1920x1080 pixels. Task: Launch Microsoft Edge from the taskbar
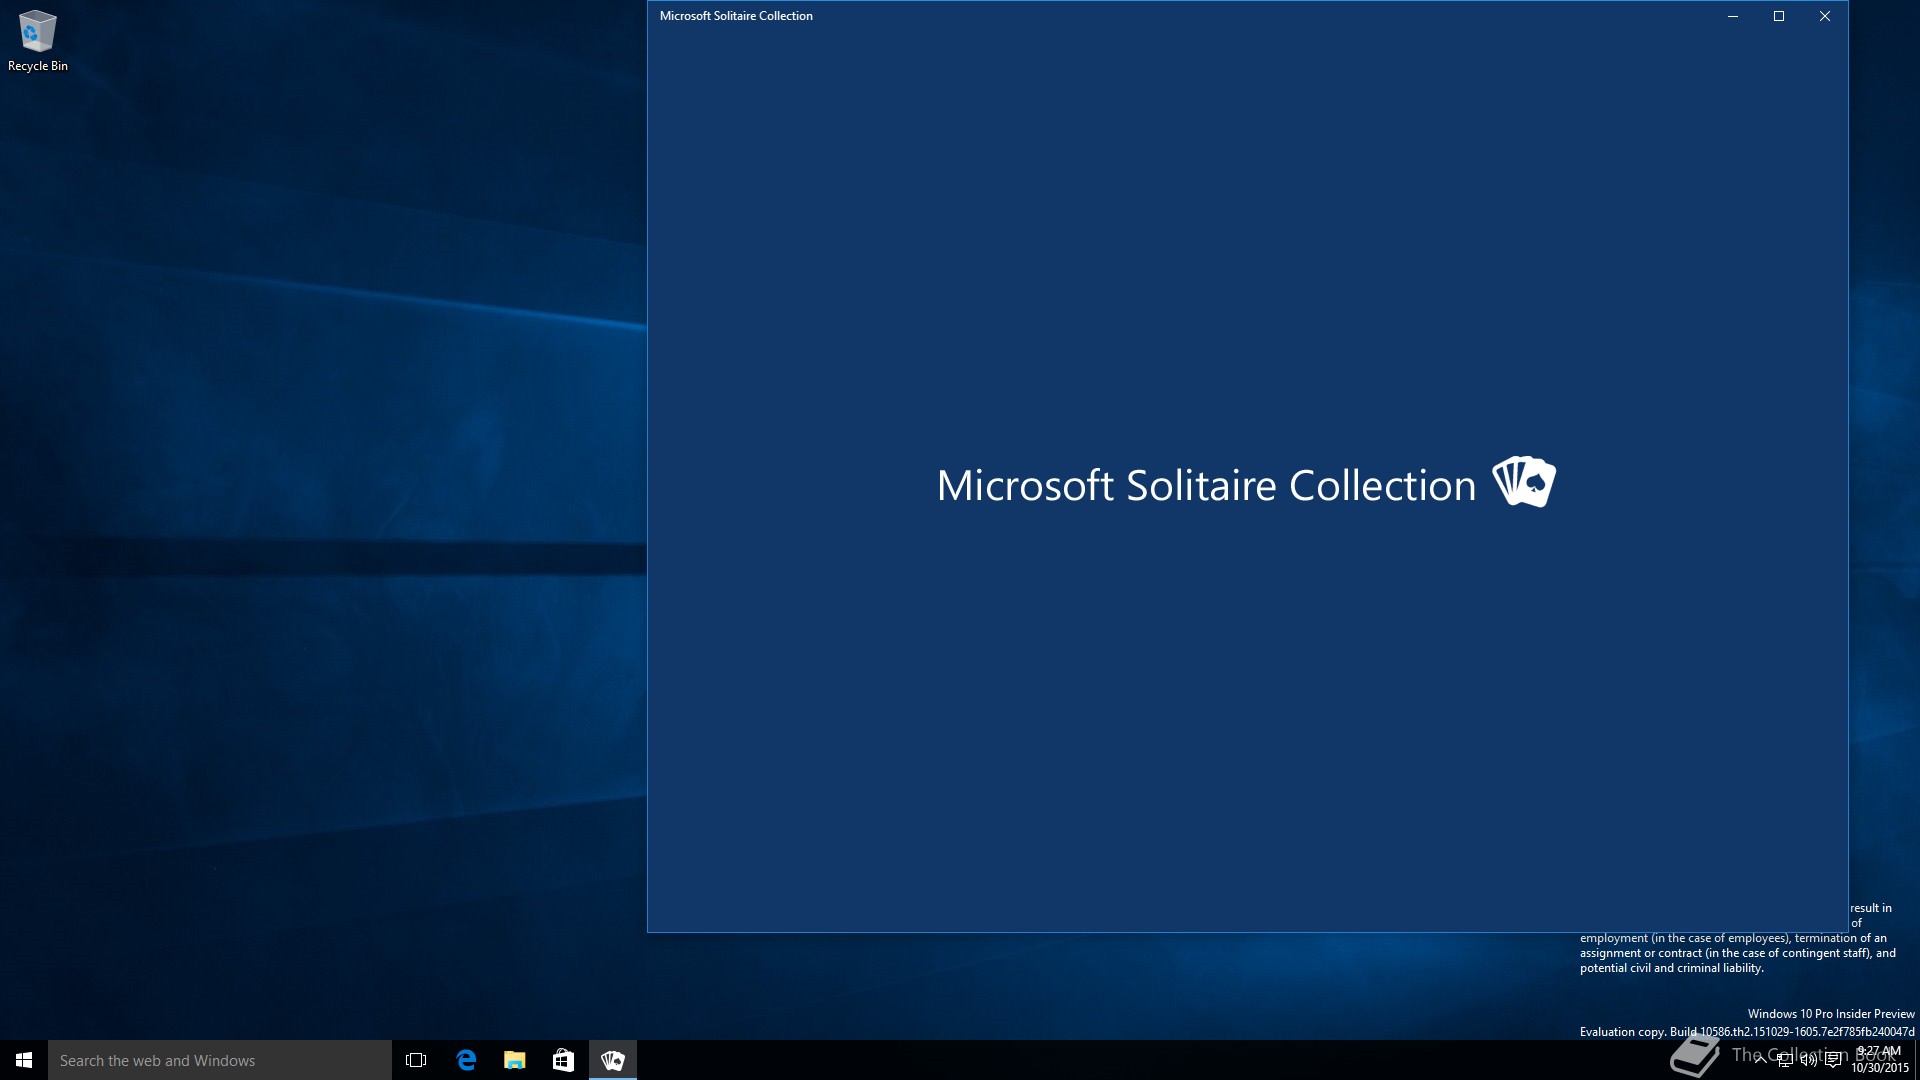coord(465,1060)
